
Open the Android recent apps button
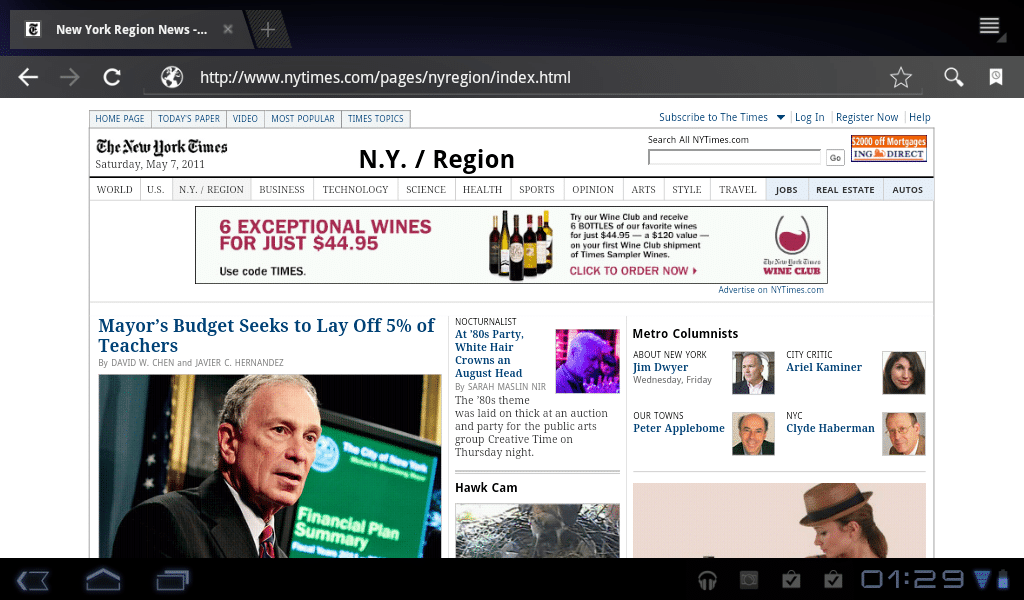pyautogui.click(x=172, y=580)
